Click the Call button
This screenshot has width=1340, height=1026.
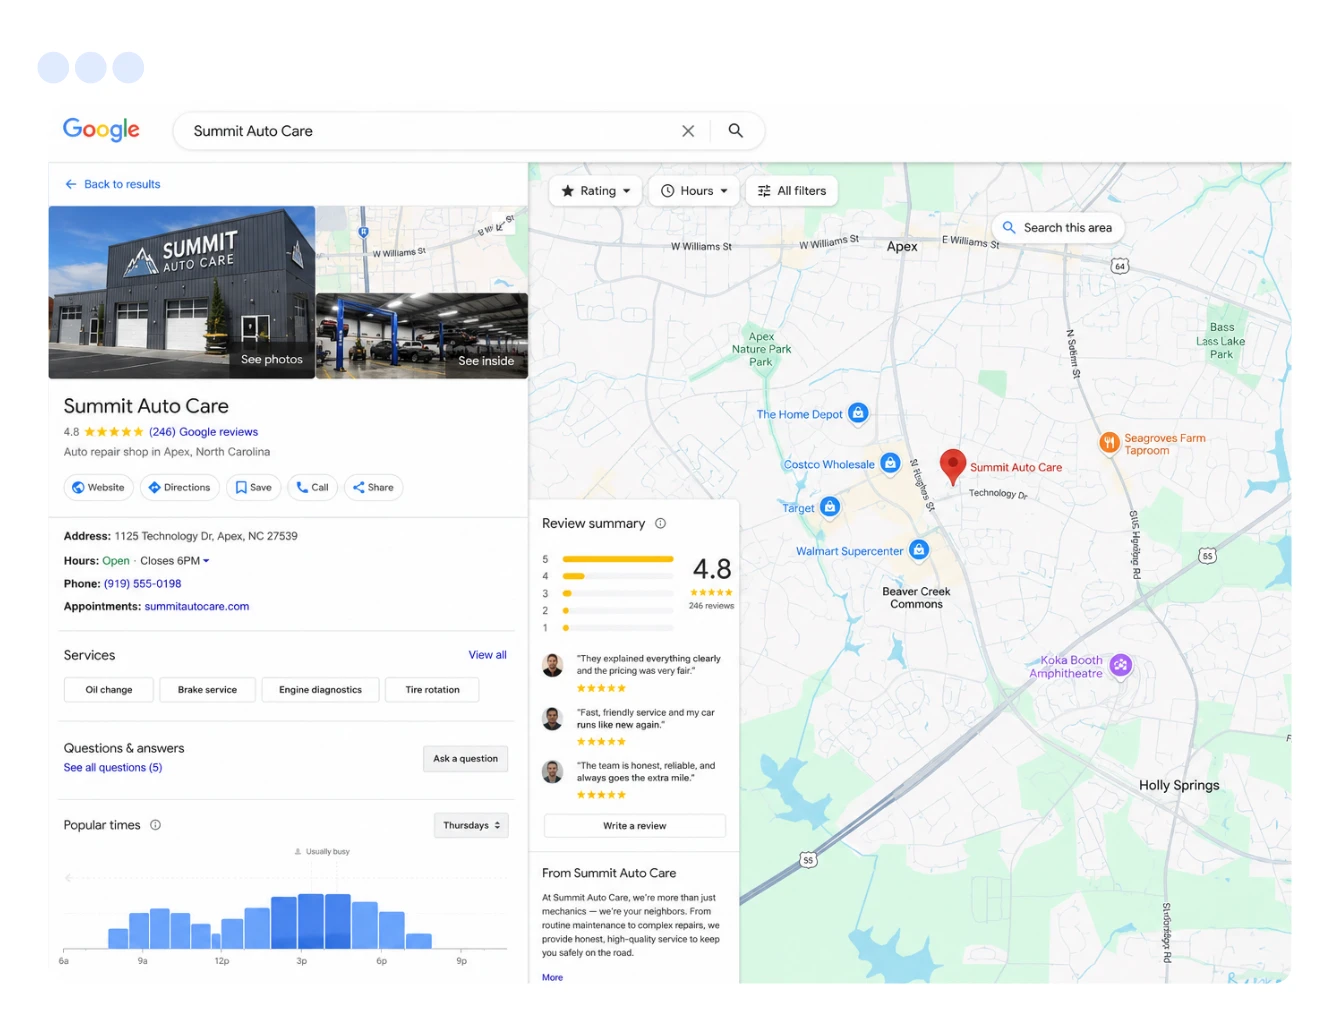pos(313,488)
